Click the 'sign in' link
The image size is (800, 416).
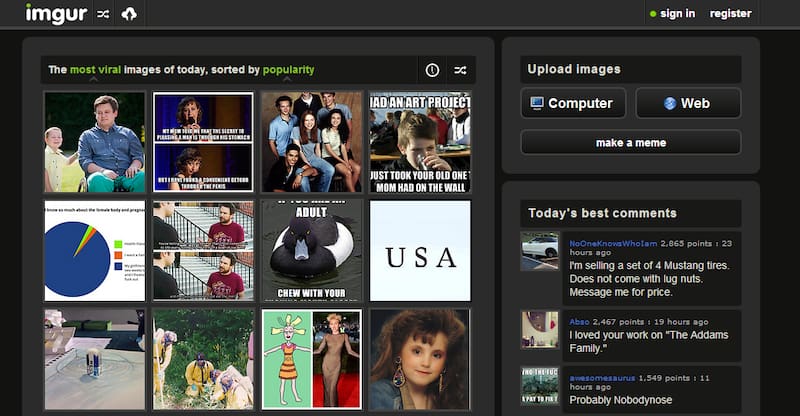pos(677,14)
